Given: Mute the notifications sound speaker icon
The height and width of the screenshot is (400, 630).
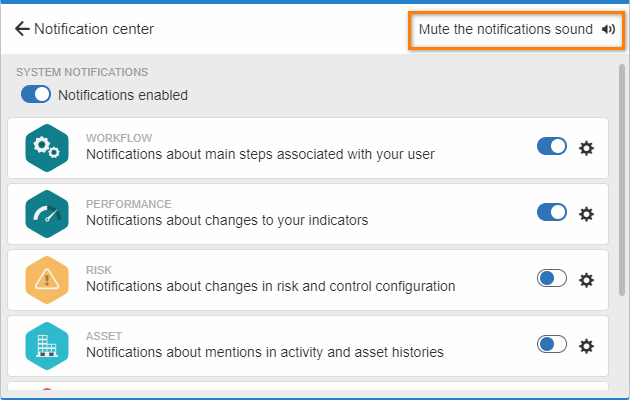Looking at the screenshot, I should coord(608,29).
